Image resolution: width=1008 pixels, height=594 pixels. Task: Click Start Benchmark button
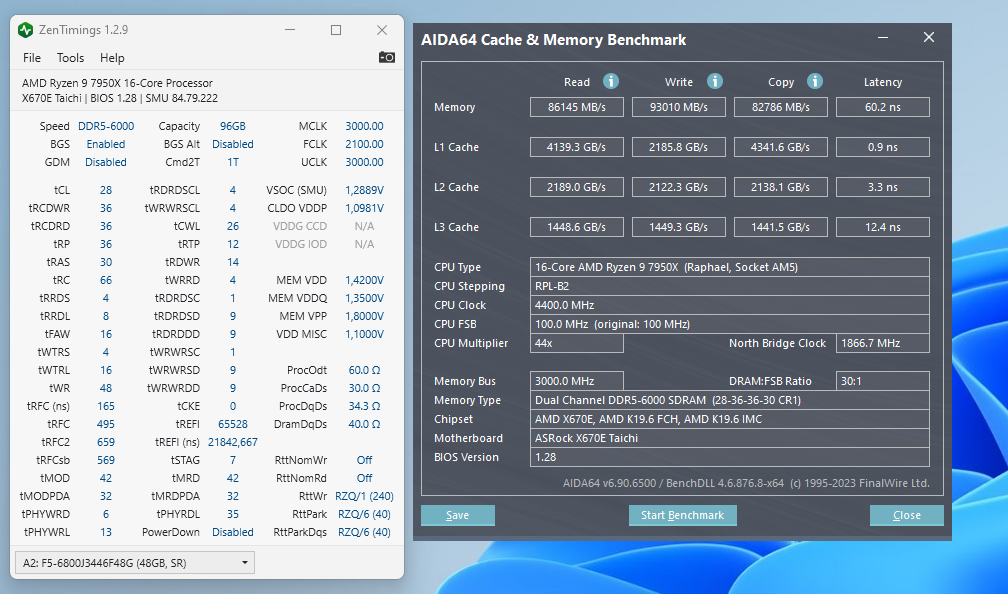pos(682,515)
